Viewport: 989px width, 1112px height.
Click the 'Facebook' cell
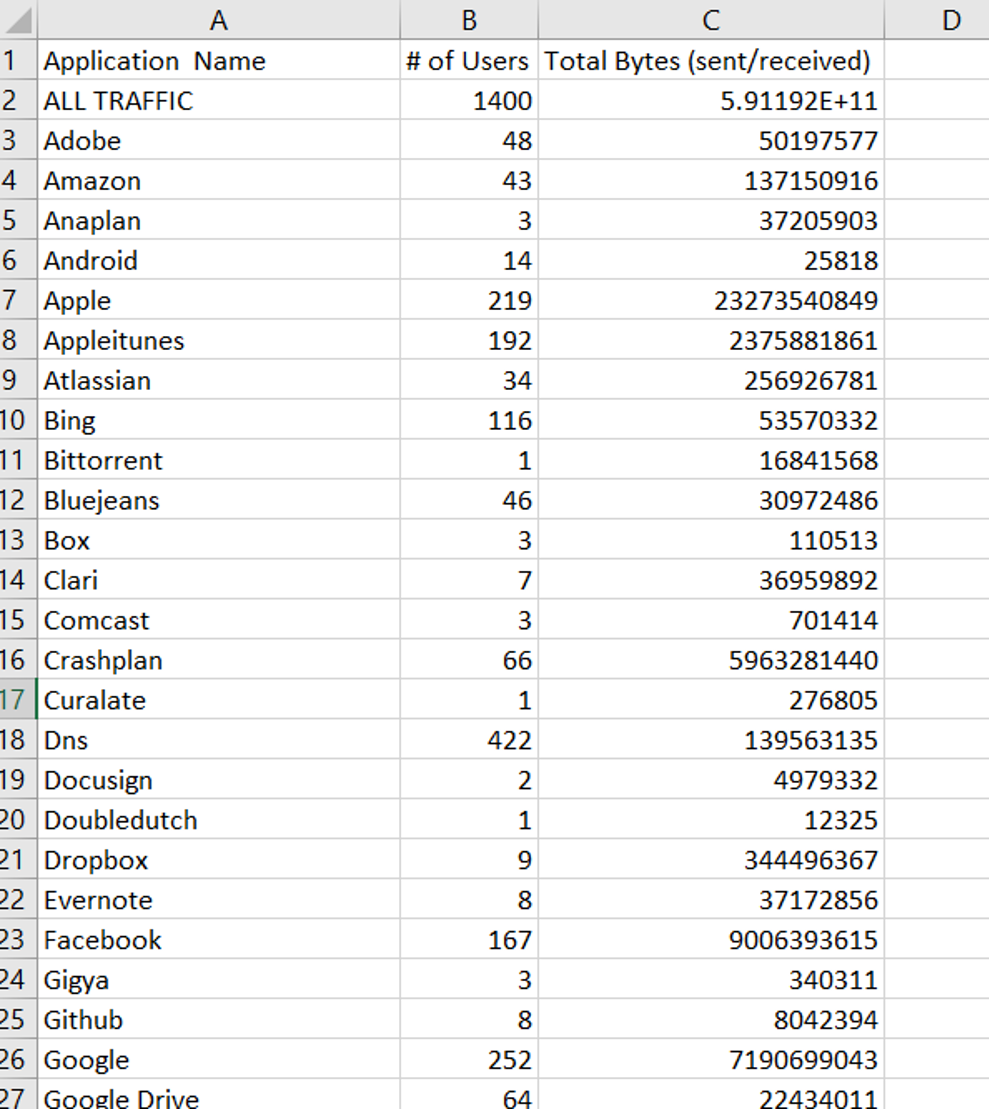pos(218,940)
